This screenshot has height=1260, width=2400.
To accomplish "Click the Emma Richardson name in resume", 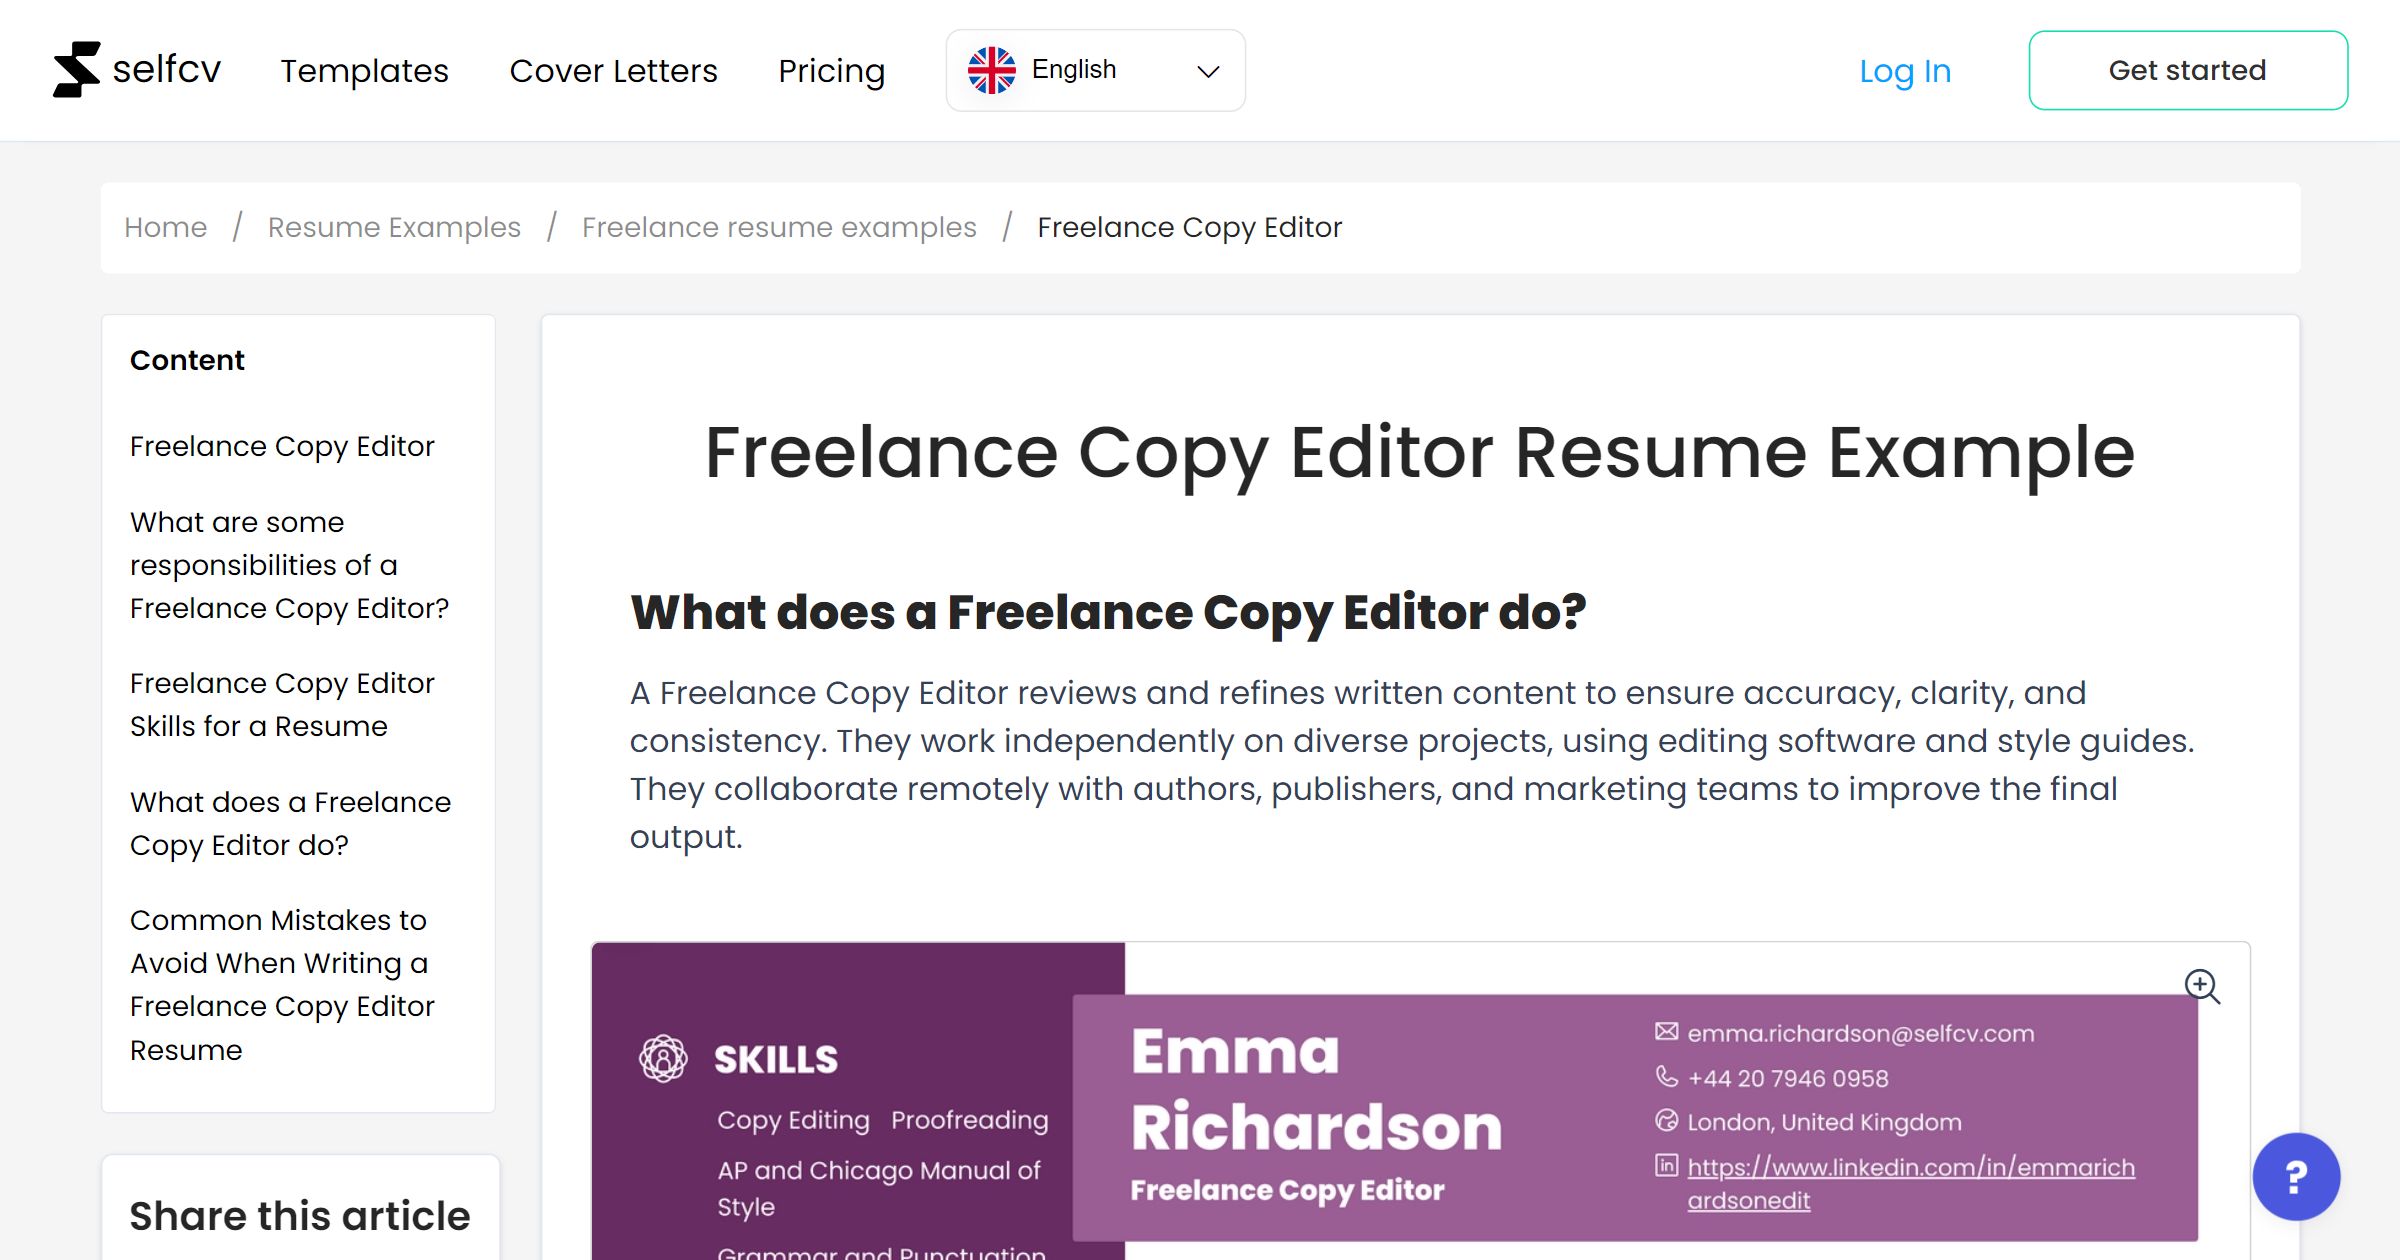I will pos(1316,1089).
